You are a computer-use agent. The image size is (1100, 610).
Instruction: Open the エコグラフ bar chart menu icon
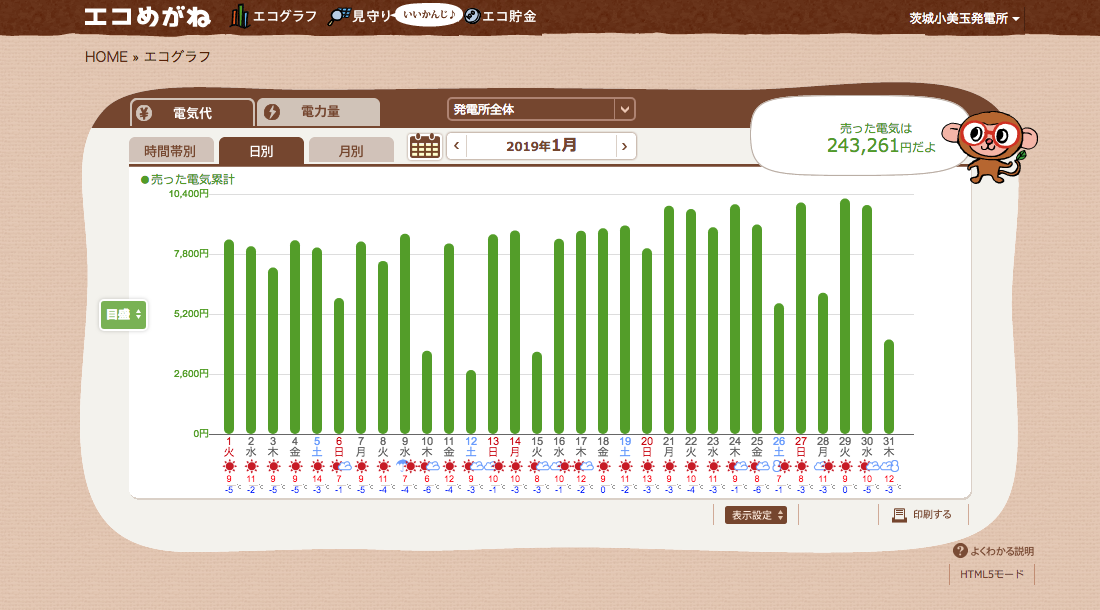(240, 16)
